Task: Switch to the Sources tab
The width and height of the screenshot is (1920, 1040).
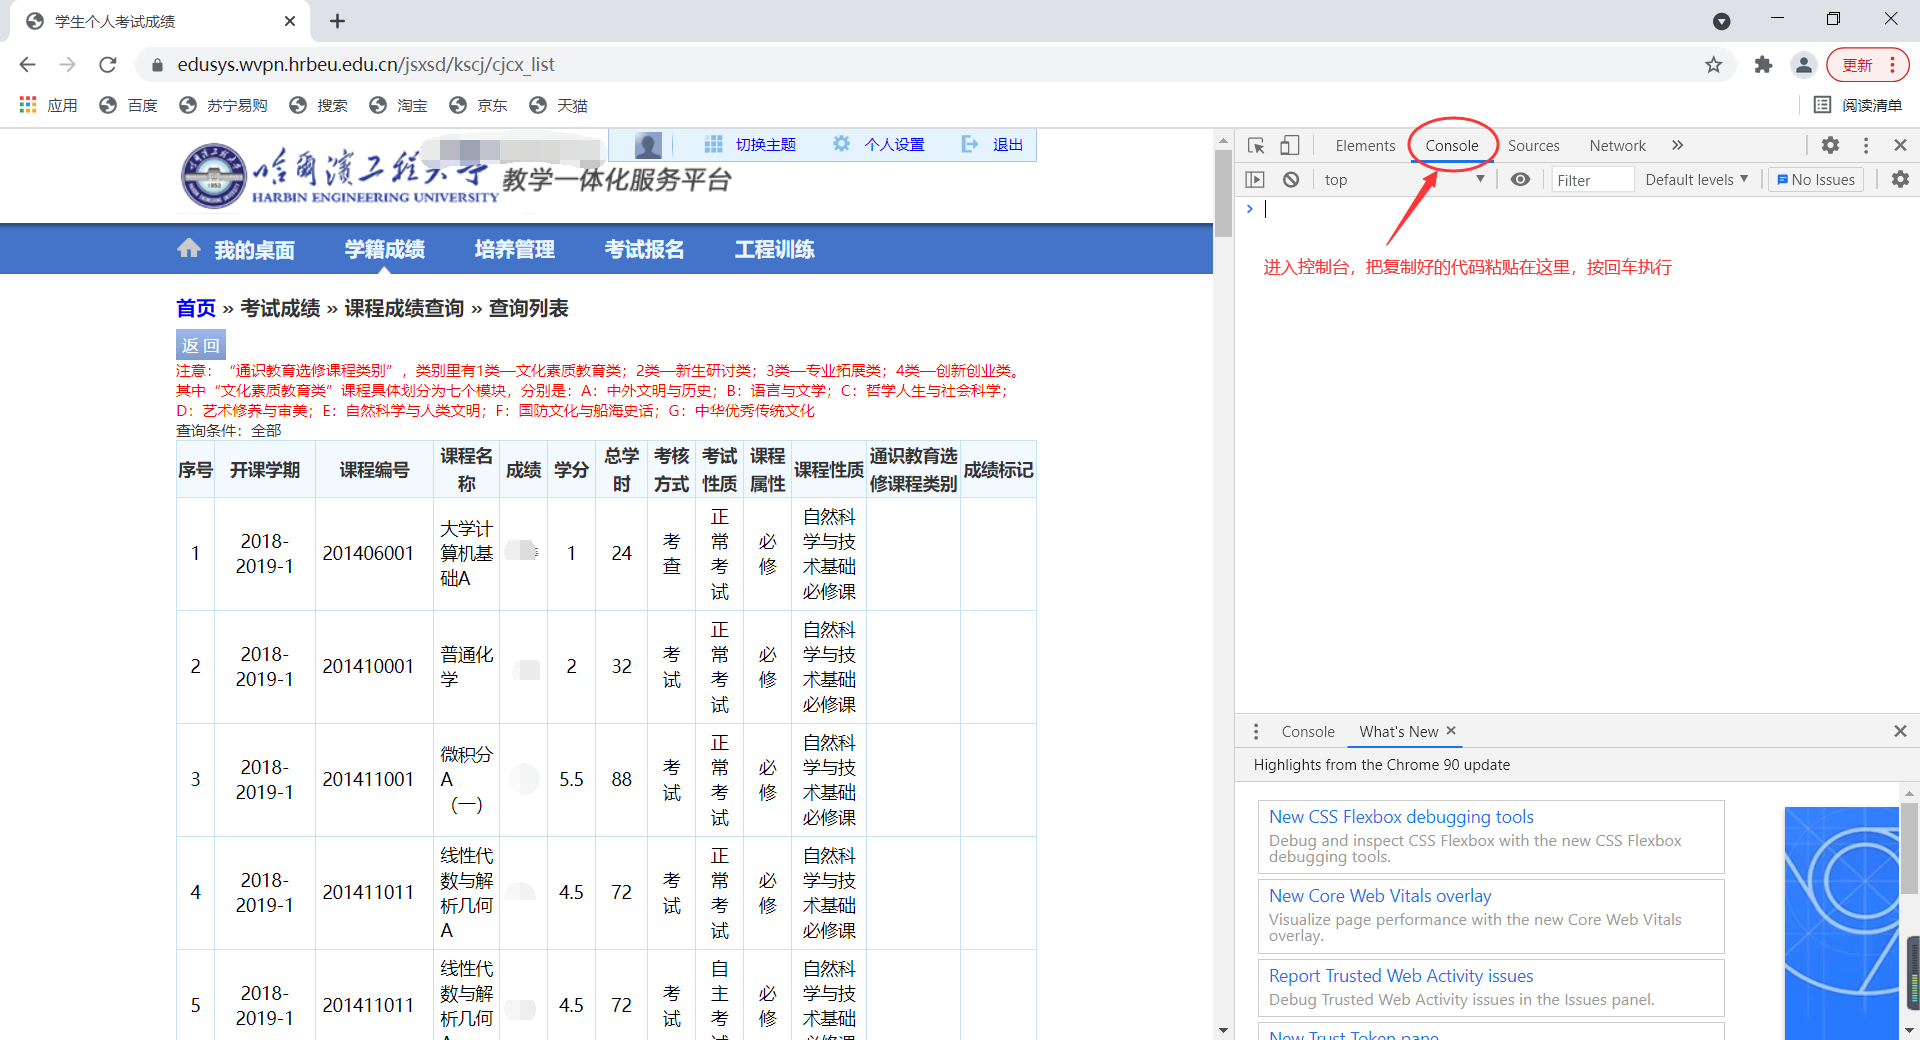Action: coord(1533,145)
